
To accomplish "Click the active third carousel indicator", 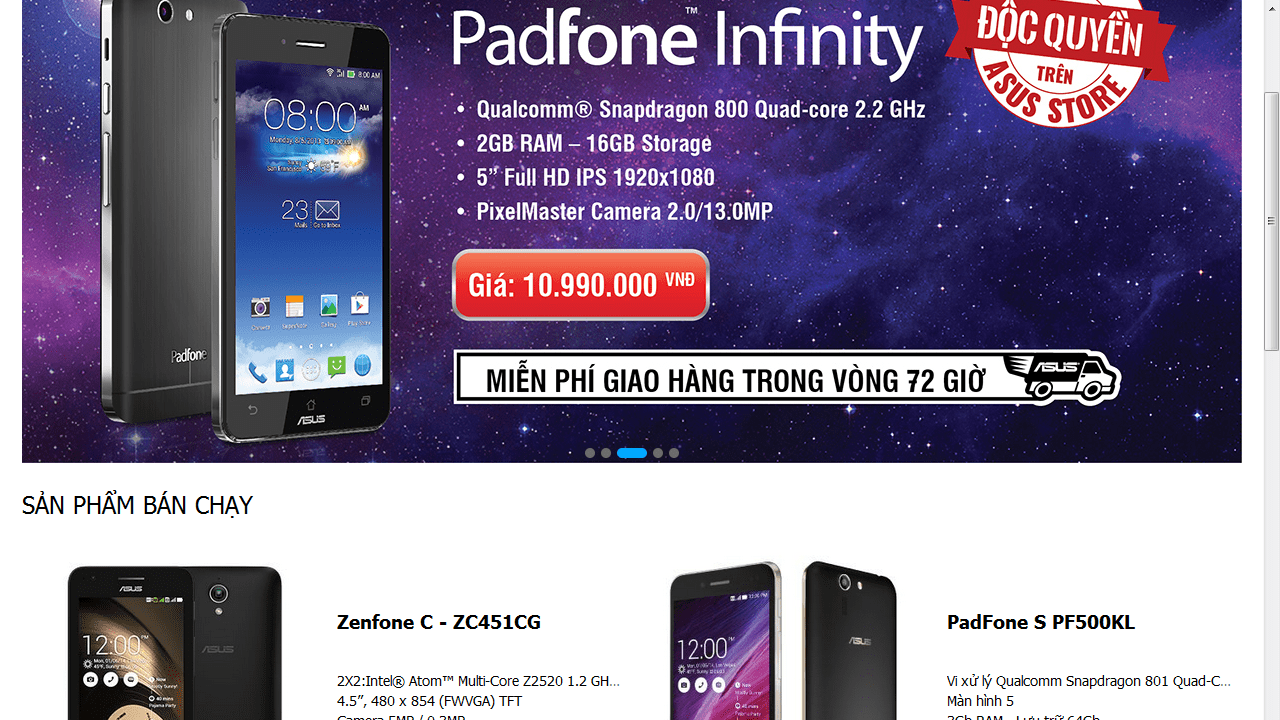I will [x=632, y=453].
